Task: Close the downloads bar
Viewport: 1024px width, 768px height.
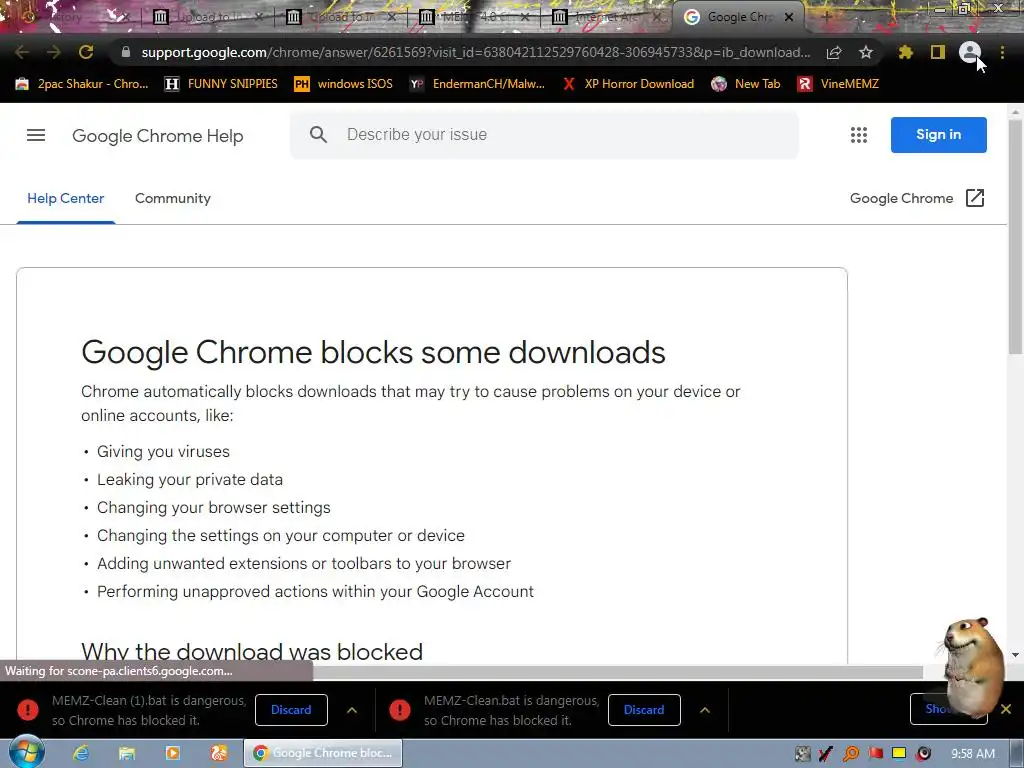Action: point(1006,709)
